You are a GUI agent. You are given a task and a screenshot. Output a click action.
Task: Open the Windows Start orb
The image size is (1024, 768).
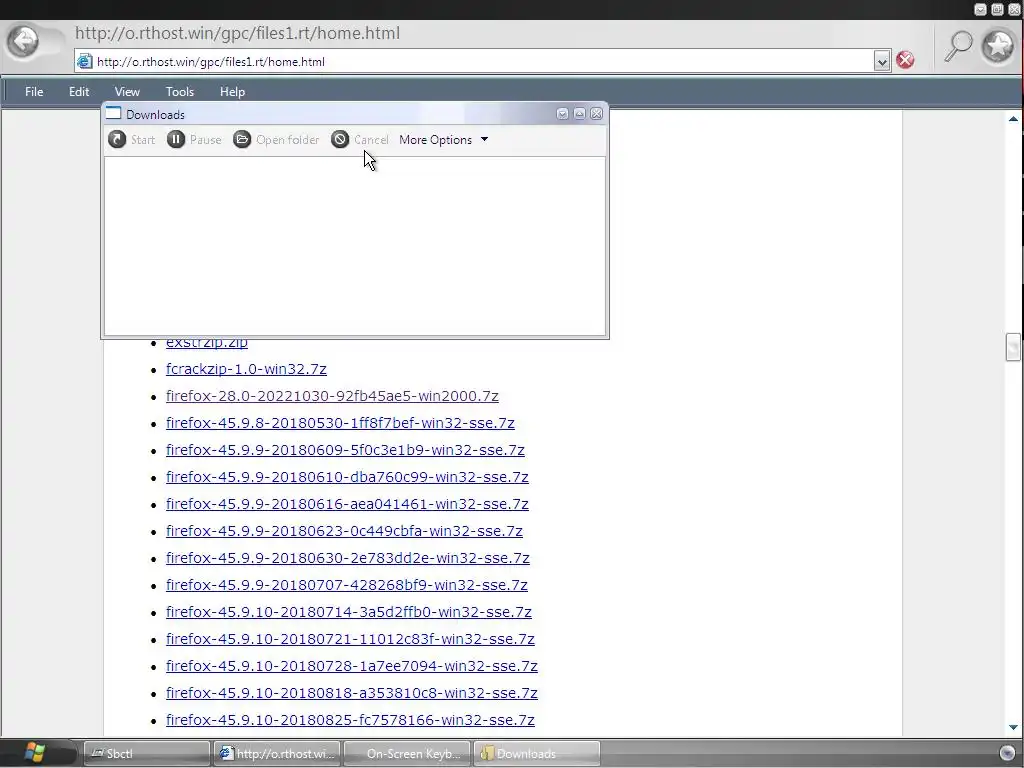(x=34, y=753)
